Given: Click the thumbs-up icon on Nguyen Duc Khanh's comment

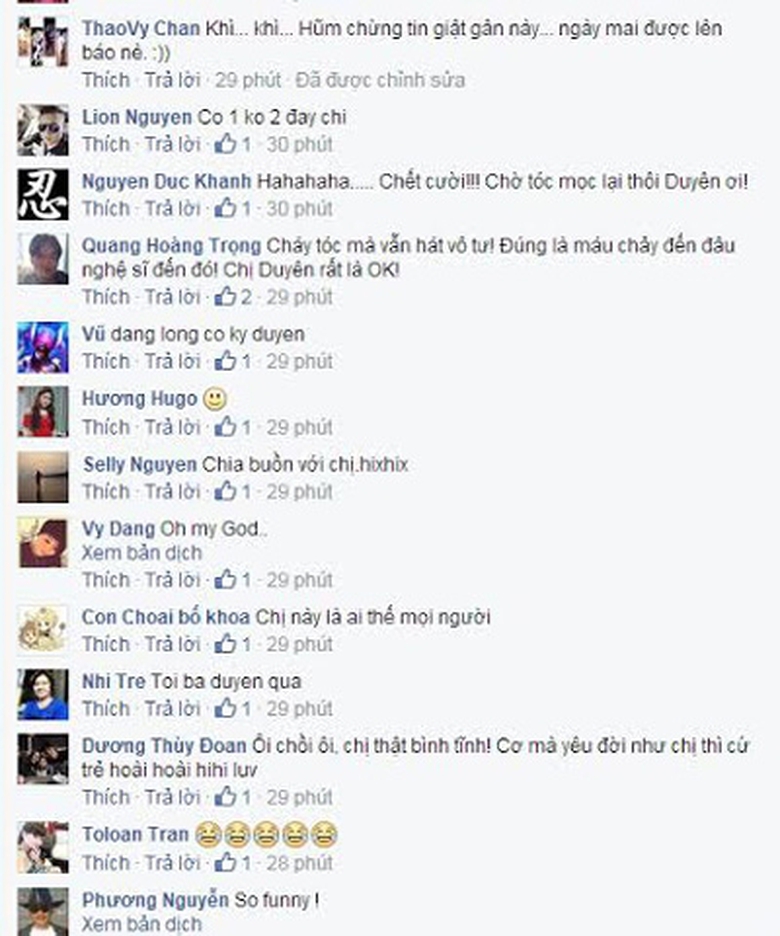Looking at the screenshot, I should 226,208.
